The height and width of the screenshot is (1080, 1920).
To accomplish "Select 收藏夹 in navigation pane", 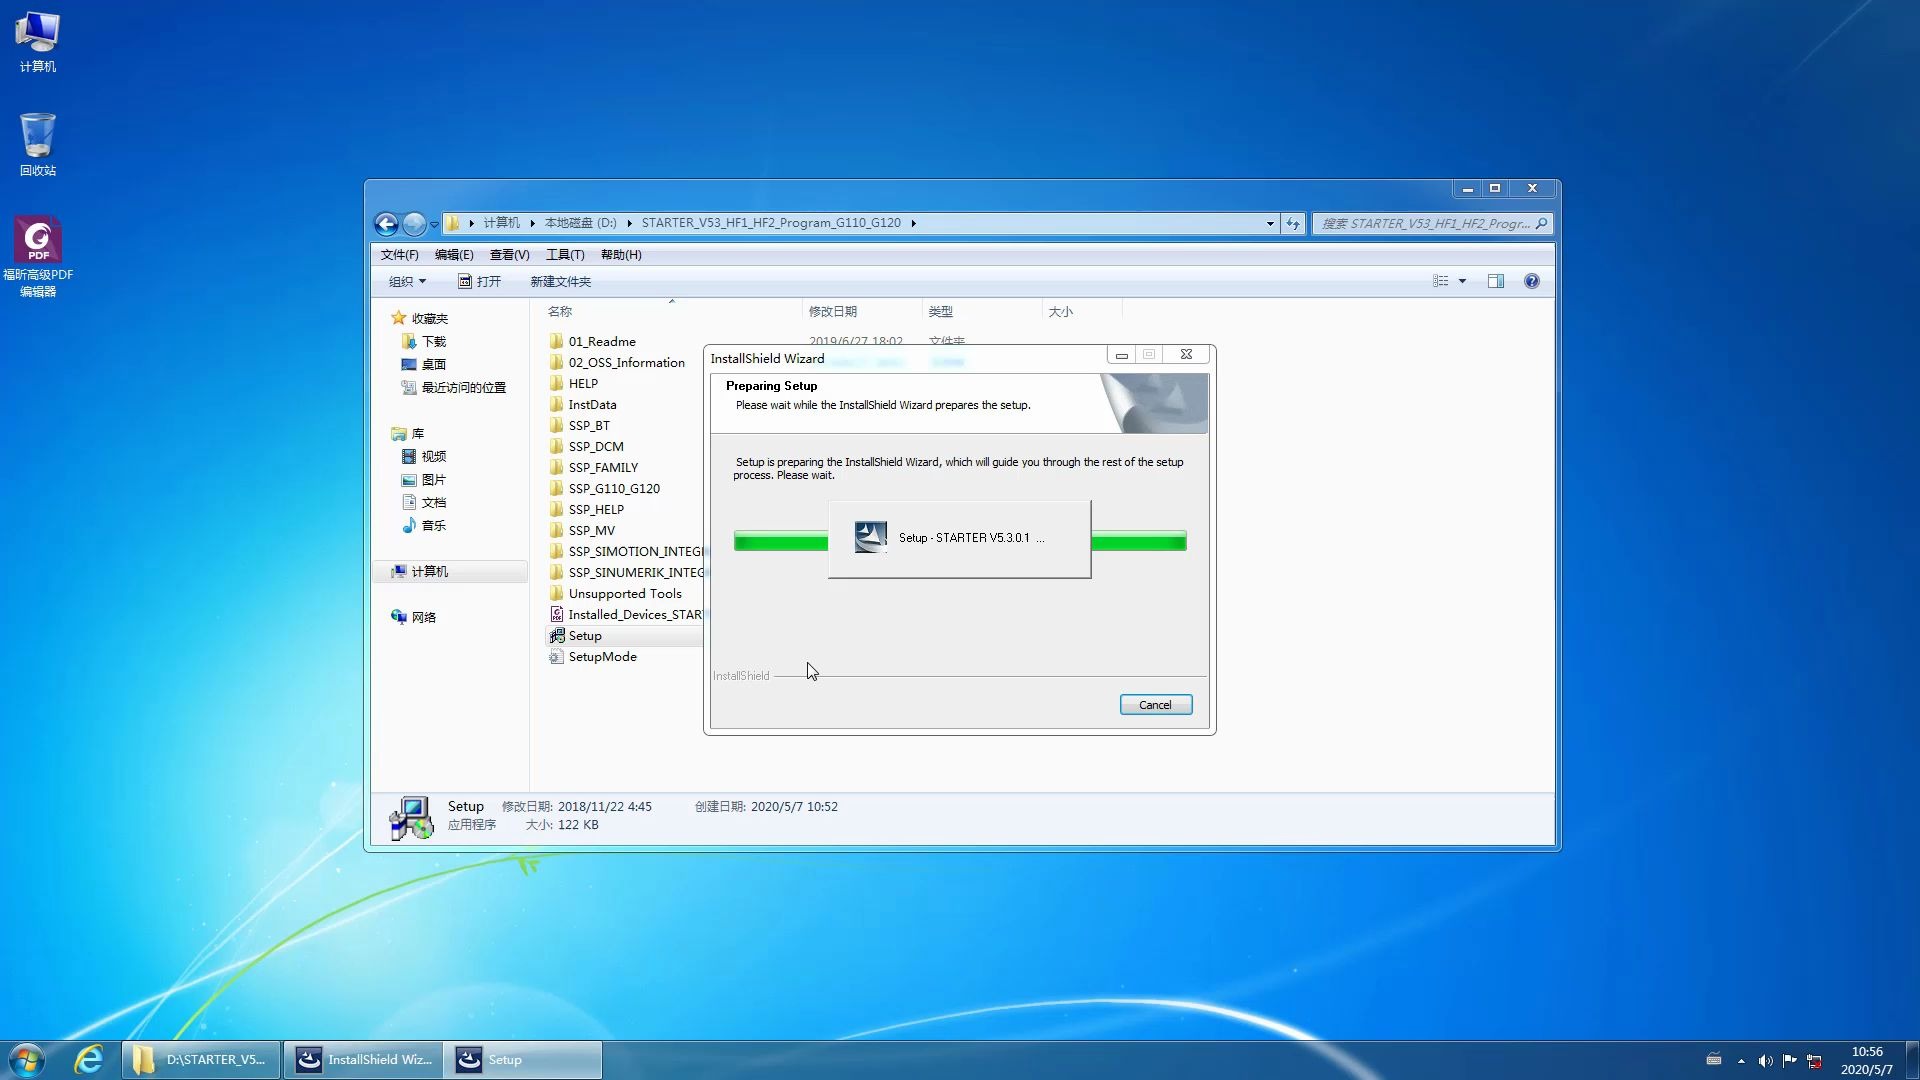I will point(420,318).
